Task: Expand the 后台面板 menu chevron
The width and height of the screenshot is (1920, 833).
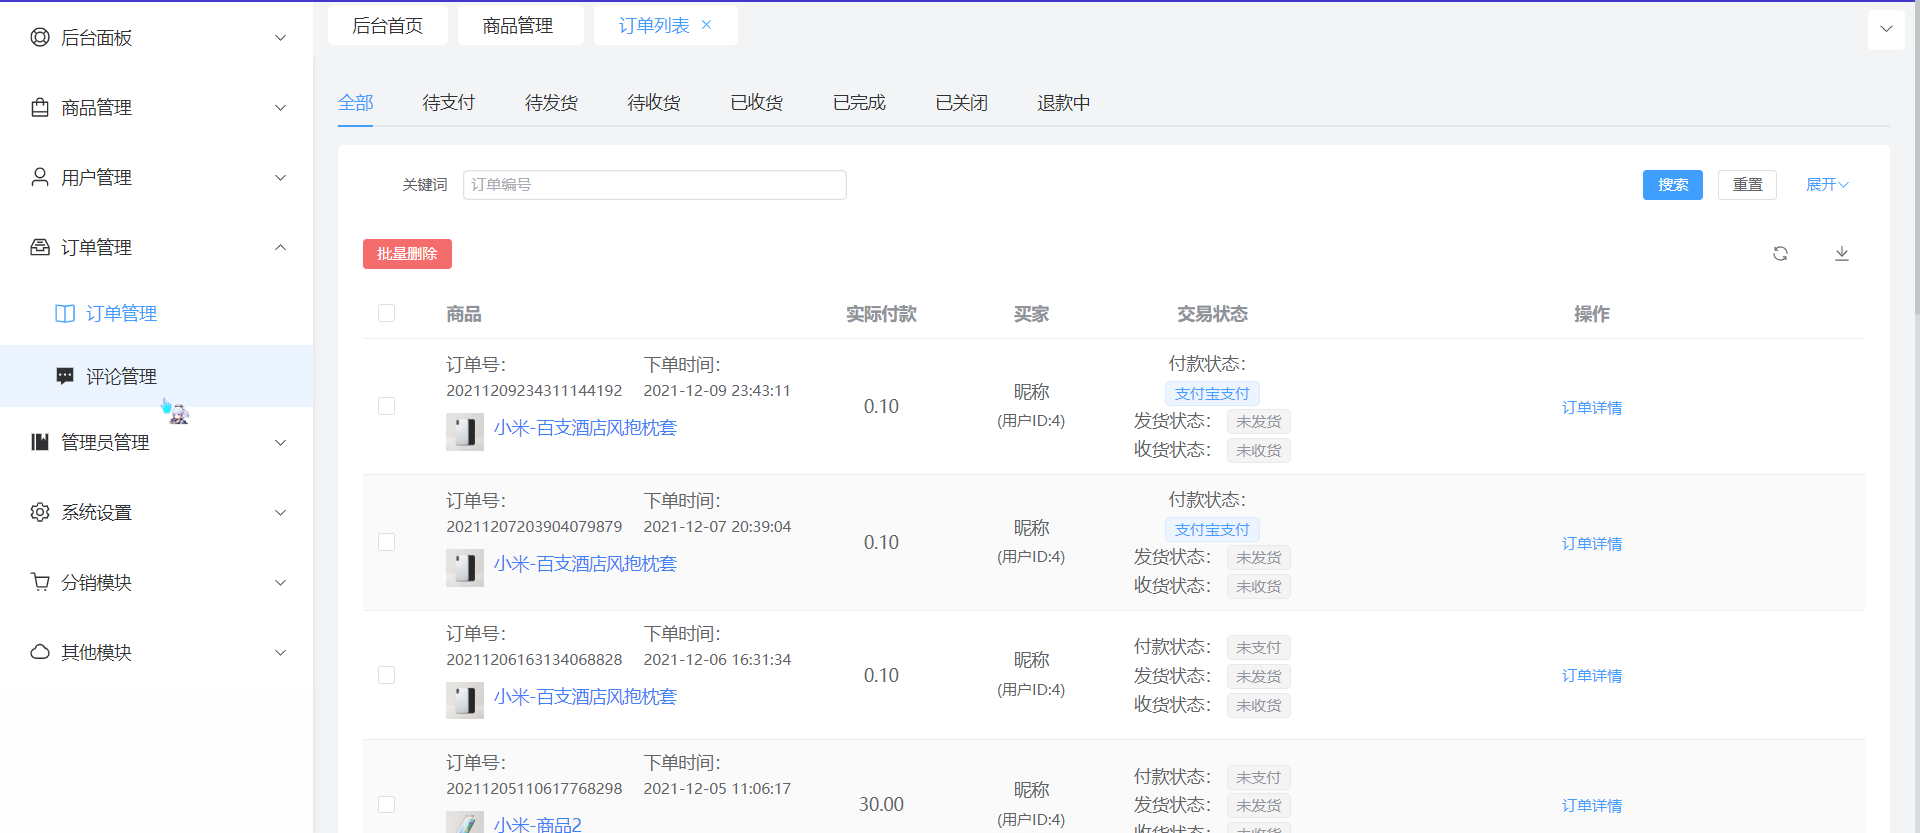Action: (281, 37)
